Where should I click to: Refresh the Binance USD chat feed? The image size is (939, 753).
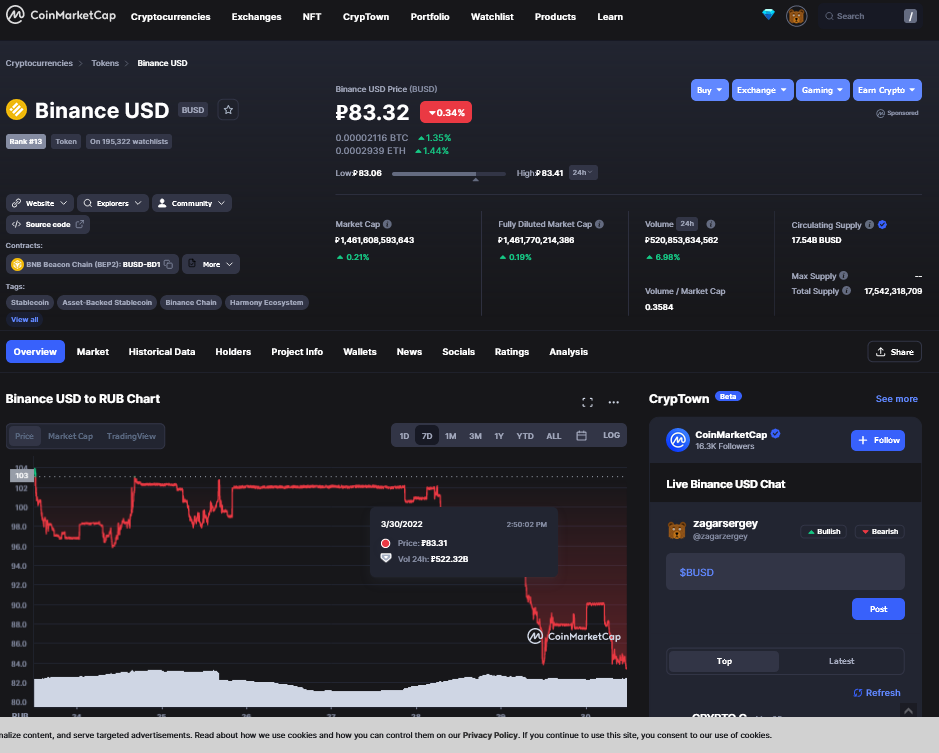(877, 692)
